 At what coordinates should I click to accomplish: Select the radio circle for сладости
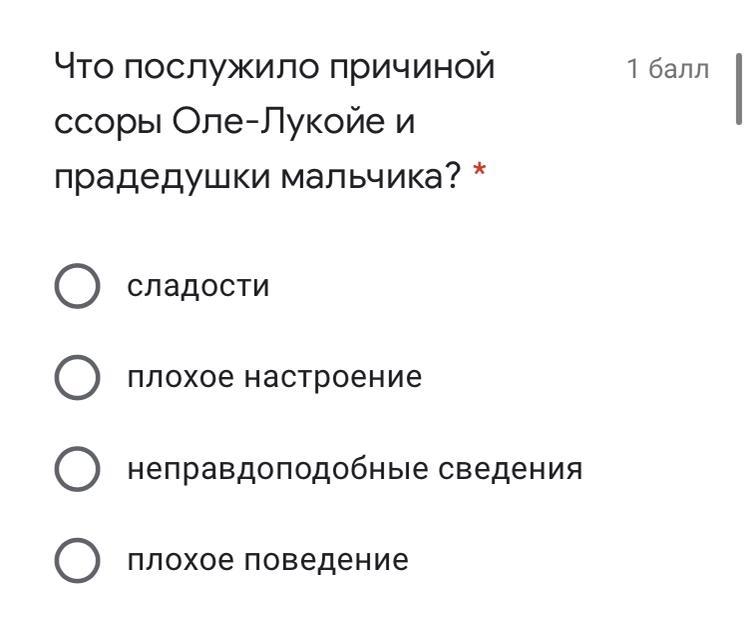[x=77, y=286]
